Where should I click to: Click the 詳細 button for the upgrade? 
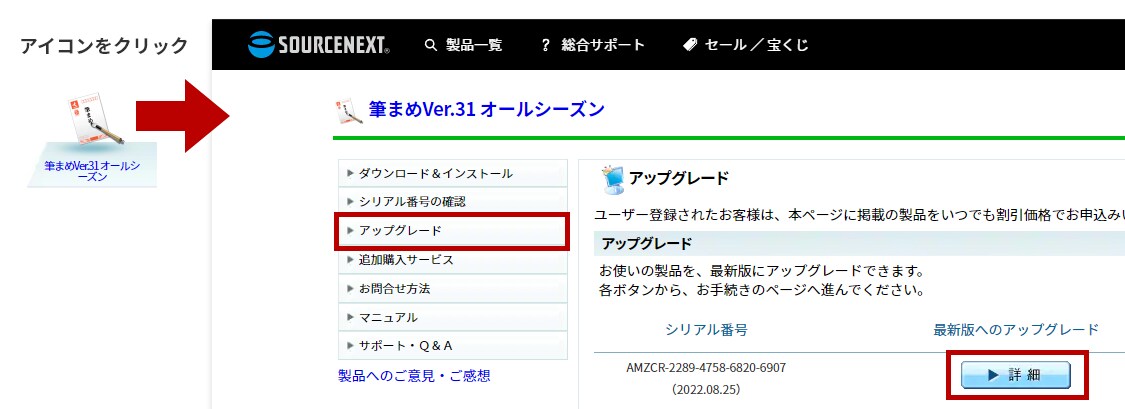tap(1016, 375)
